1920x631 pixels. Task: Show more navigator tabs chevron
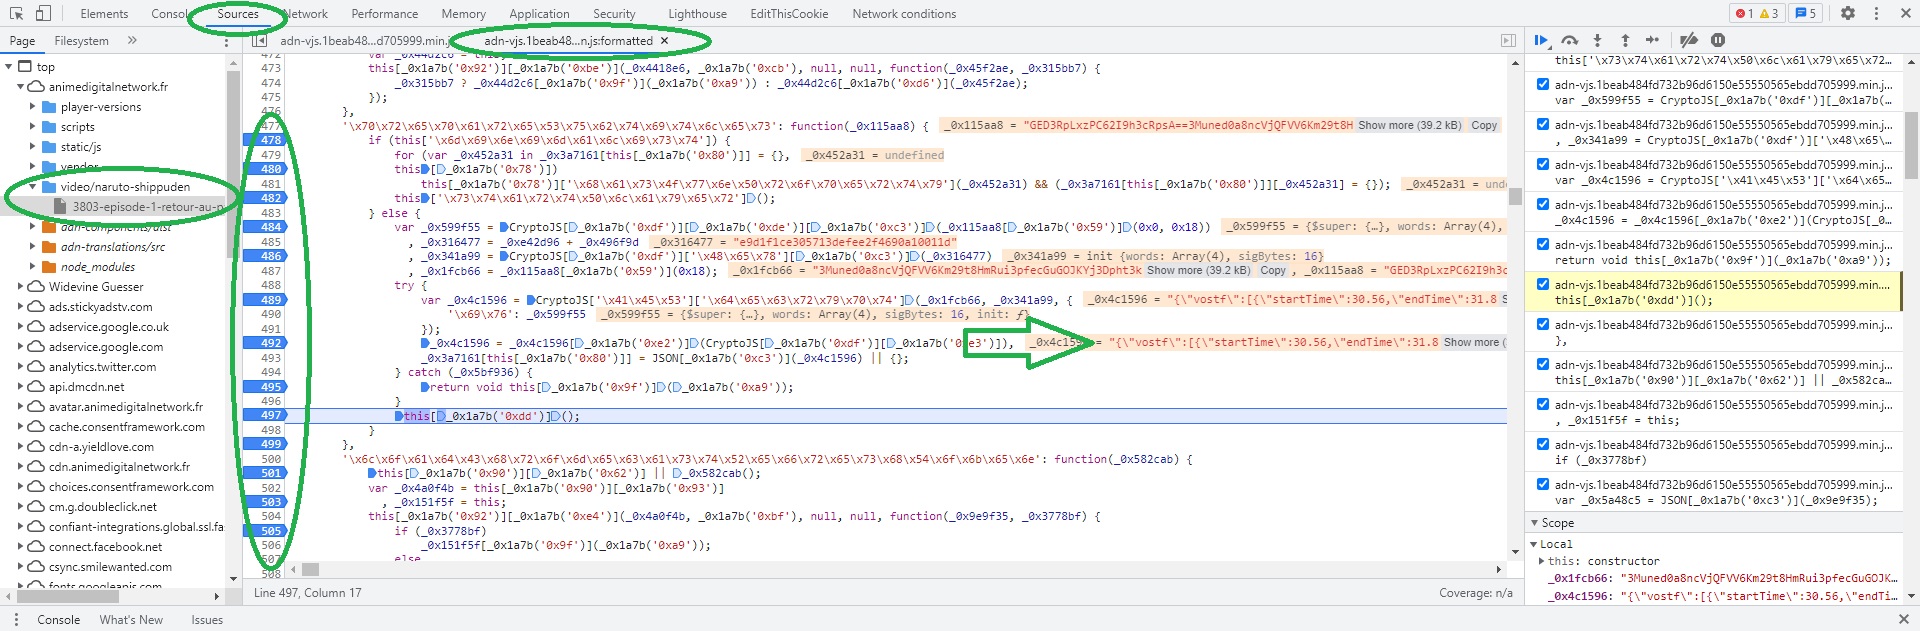point(132,41)
